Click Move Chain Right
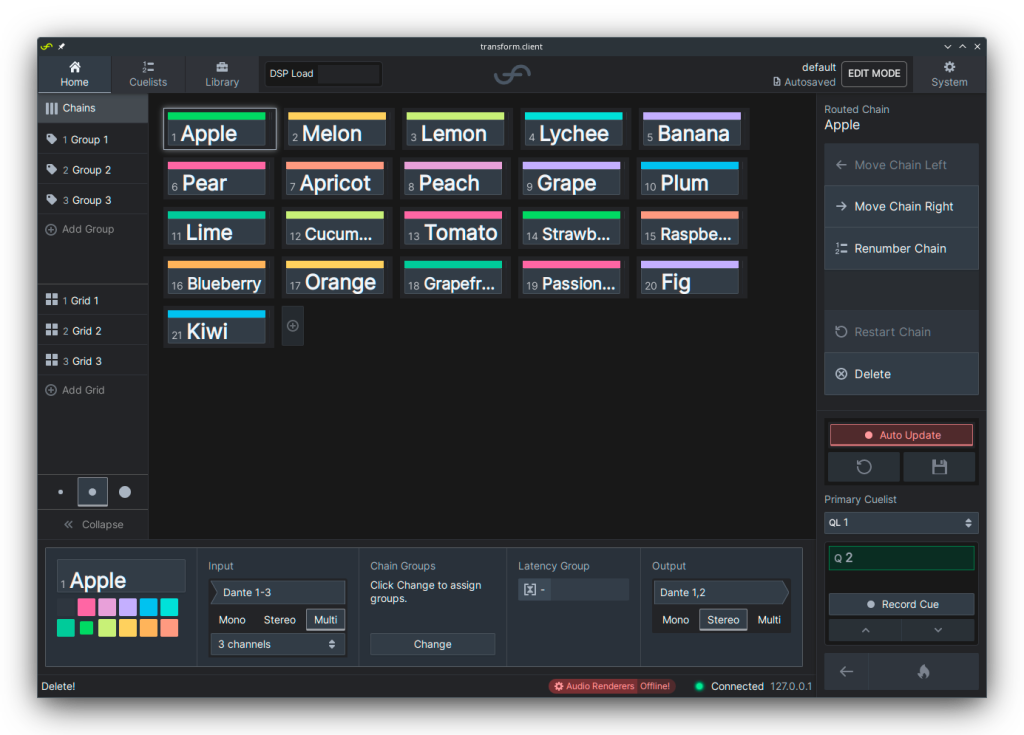The image size is (1024, 735). pos(901,206)
